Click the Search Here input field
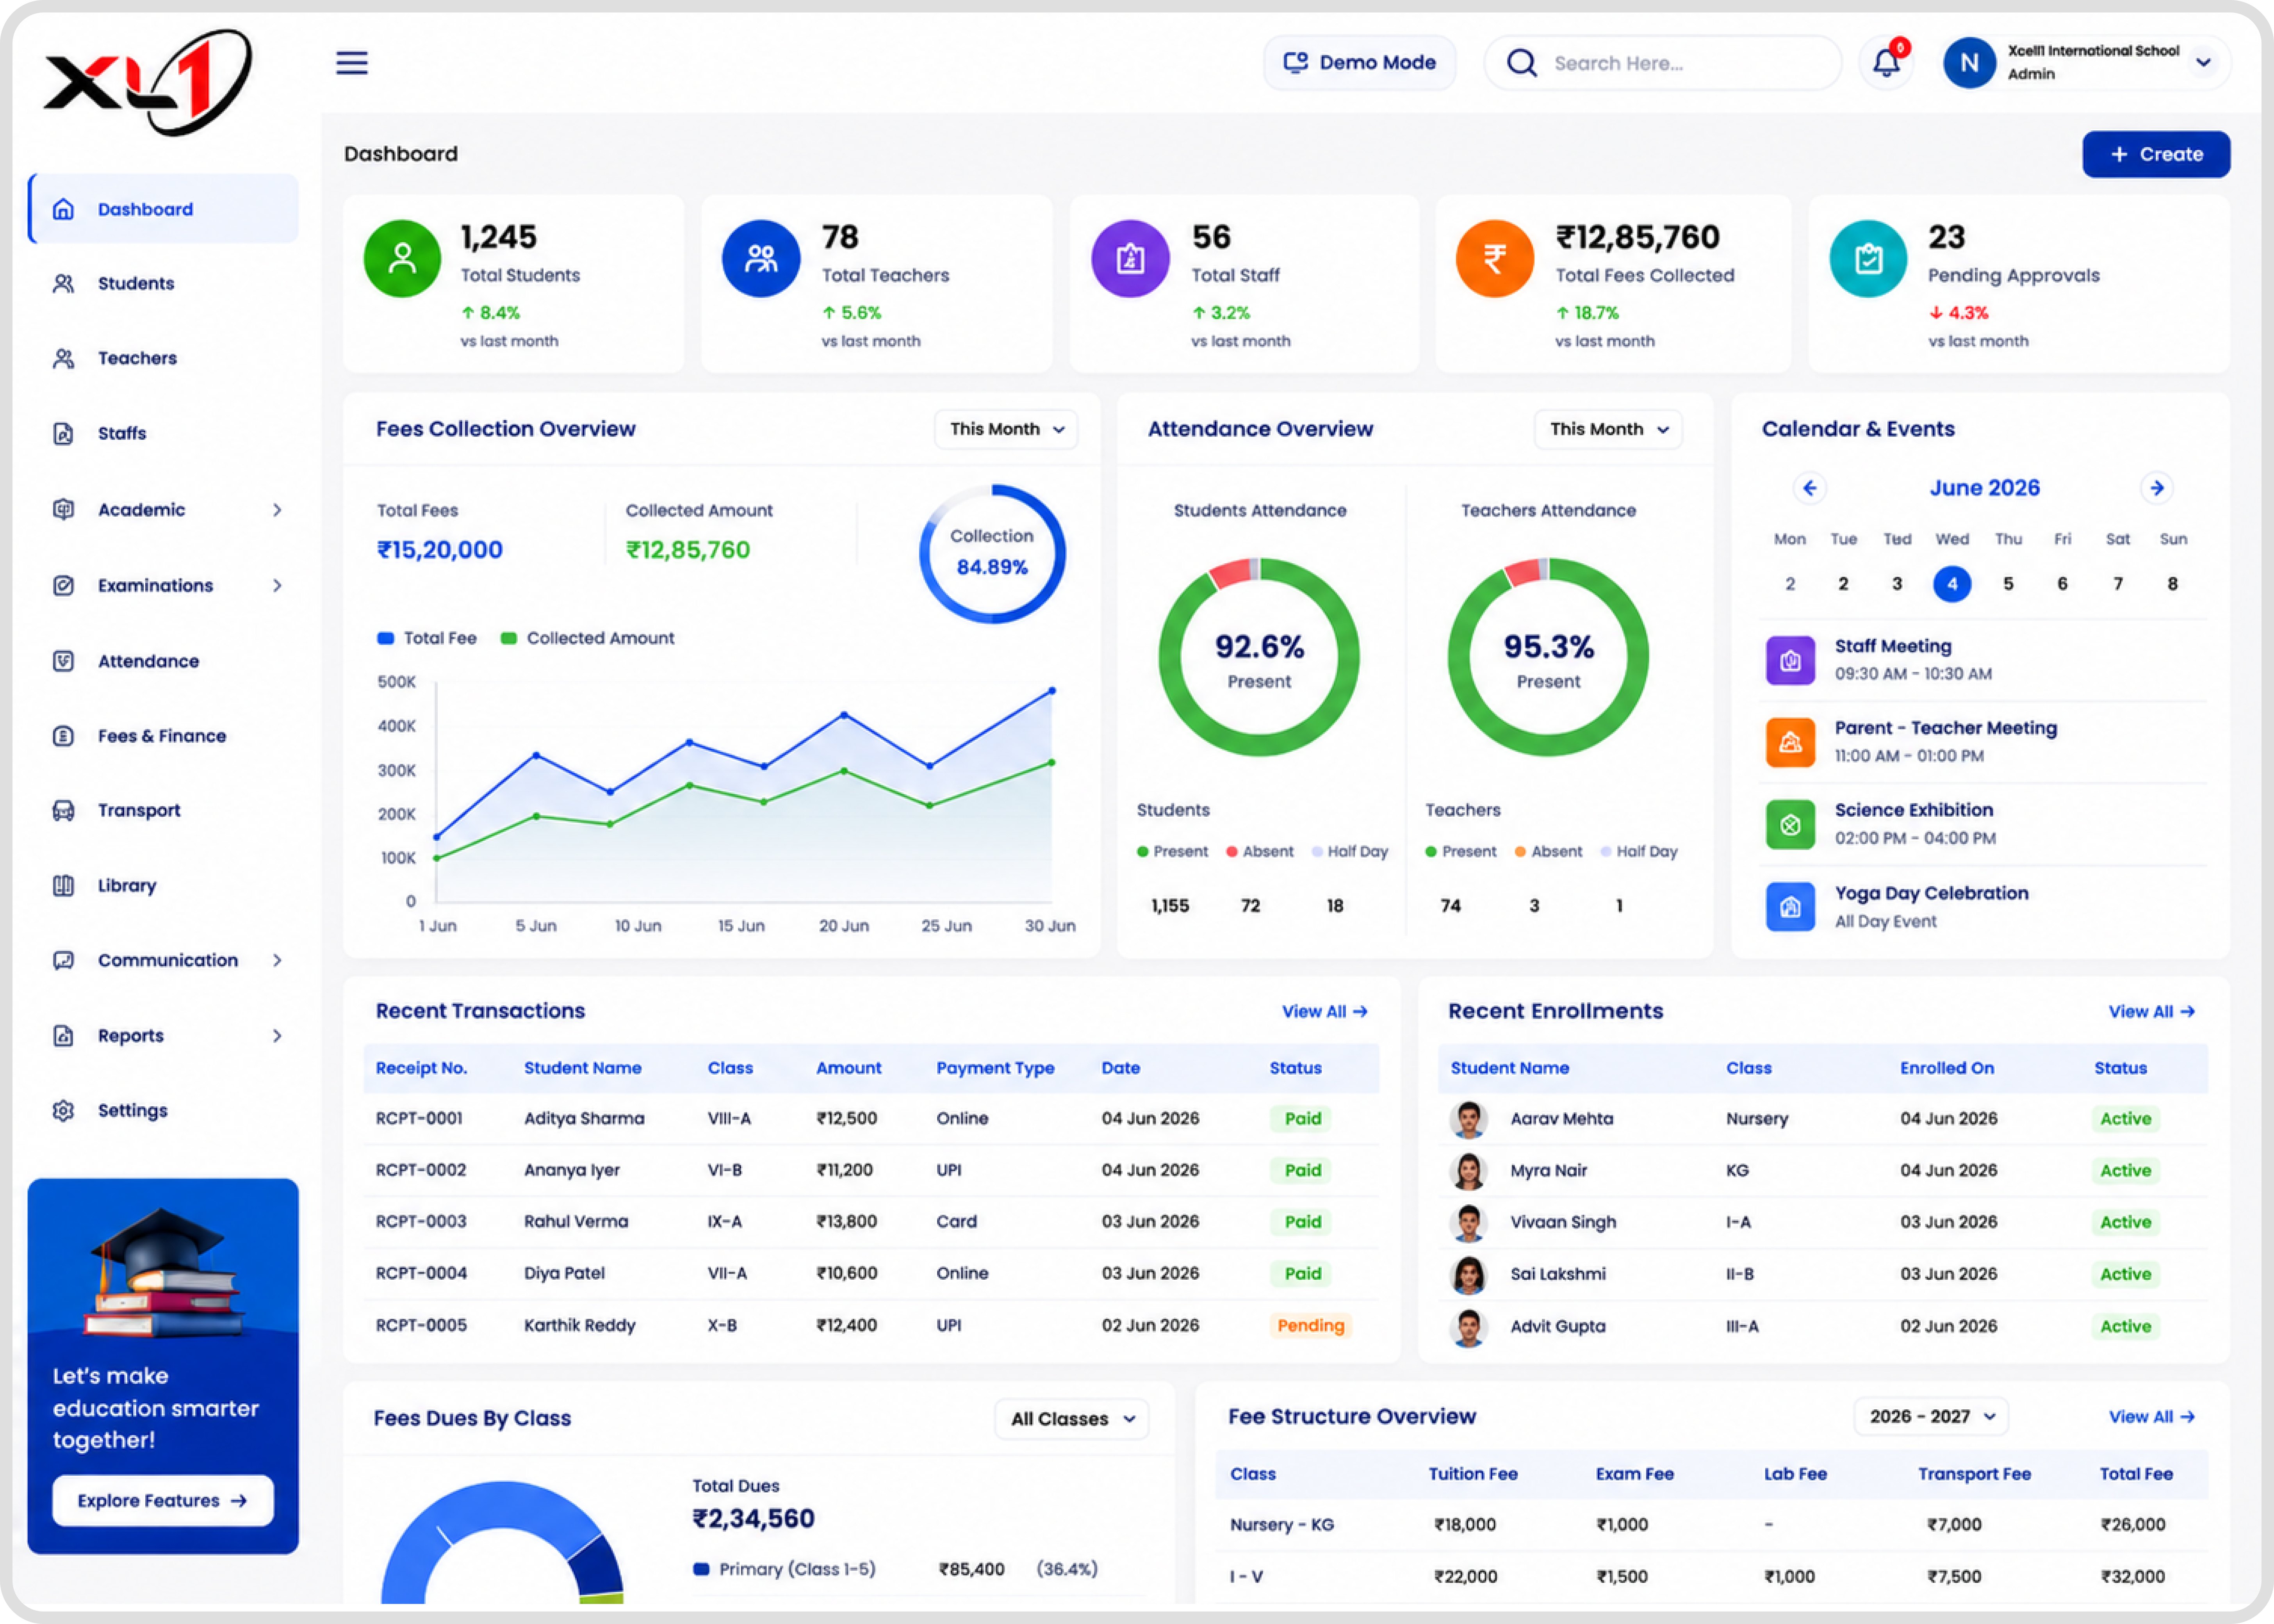 [x=1663, y=63]
